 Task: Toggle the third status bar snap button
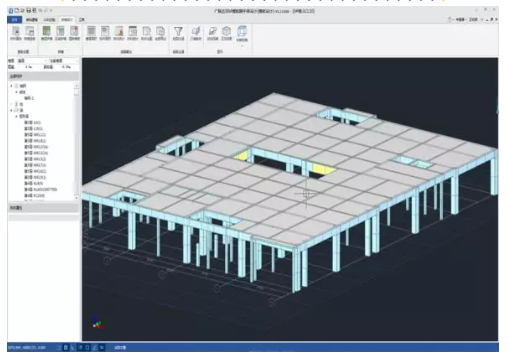73,348
